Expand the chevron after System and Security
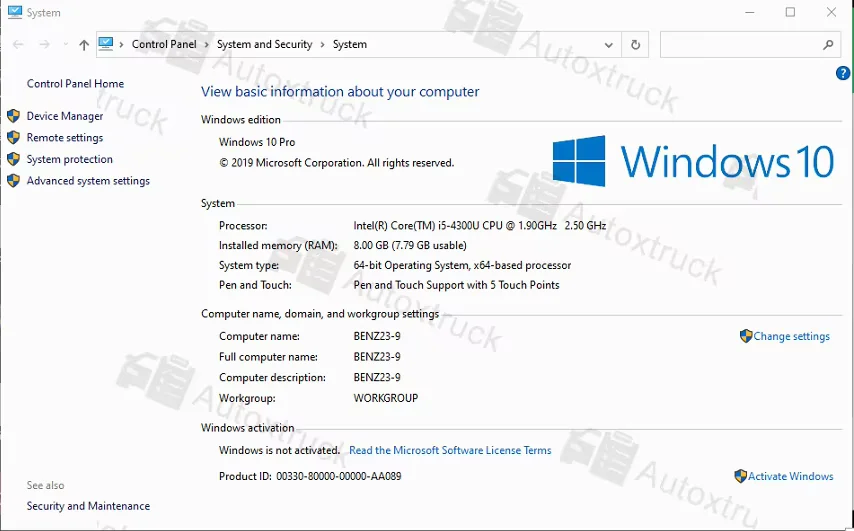This screenshot has width=854, height=531. click(x=322, y=45)
